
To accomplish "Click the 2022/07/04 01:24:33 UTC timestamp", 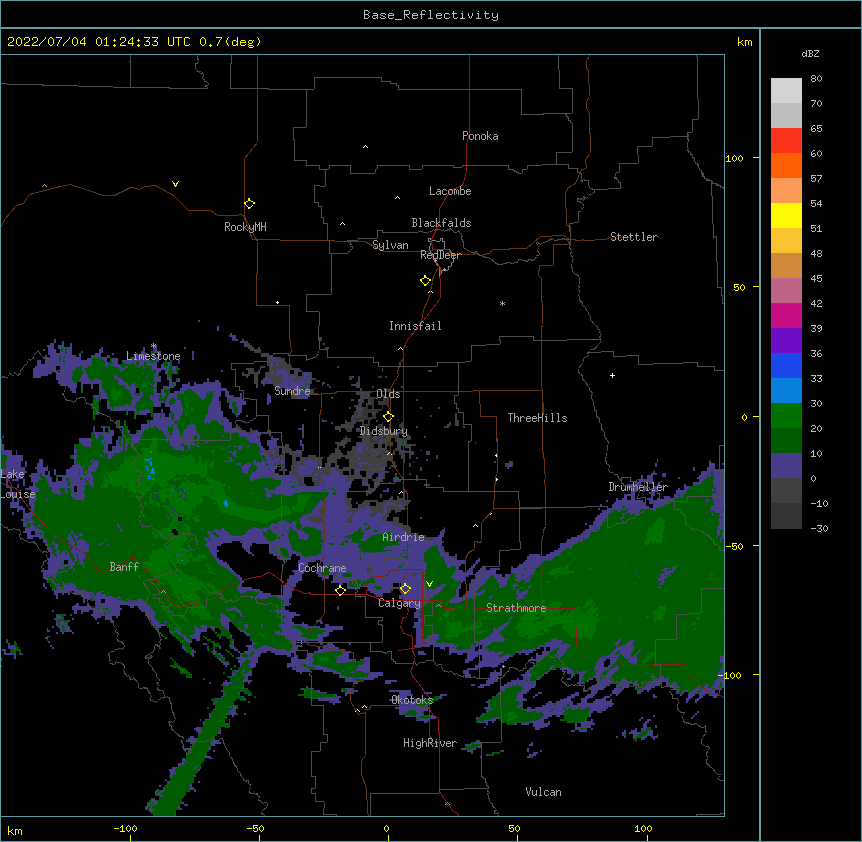I will [x=134, y=42].
